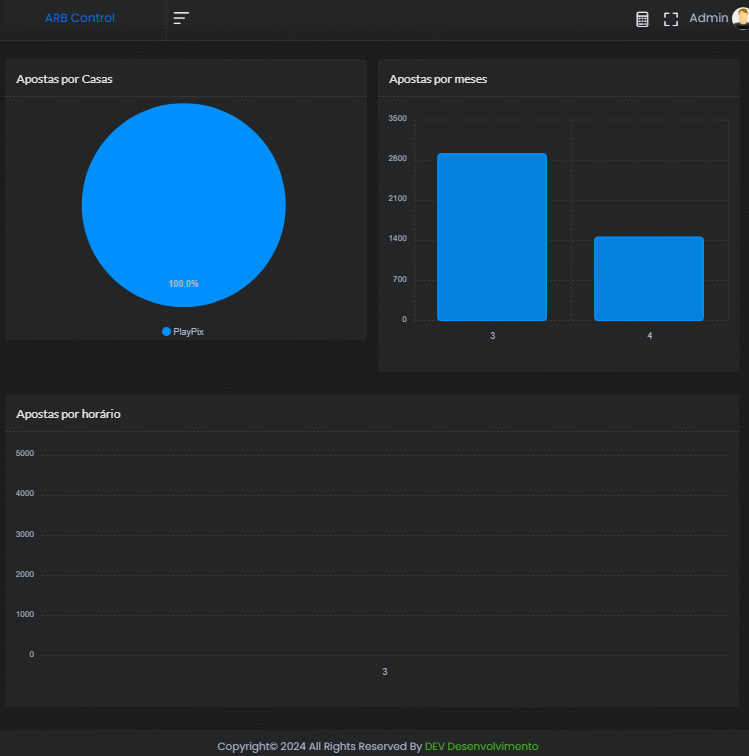Click the Apostas por meses card title
Image resolution: width=749 pixels, height=756 pixels.
click(438, 79)
